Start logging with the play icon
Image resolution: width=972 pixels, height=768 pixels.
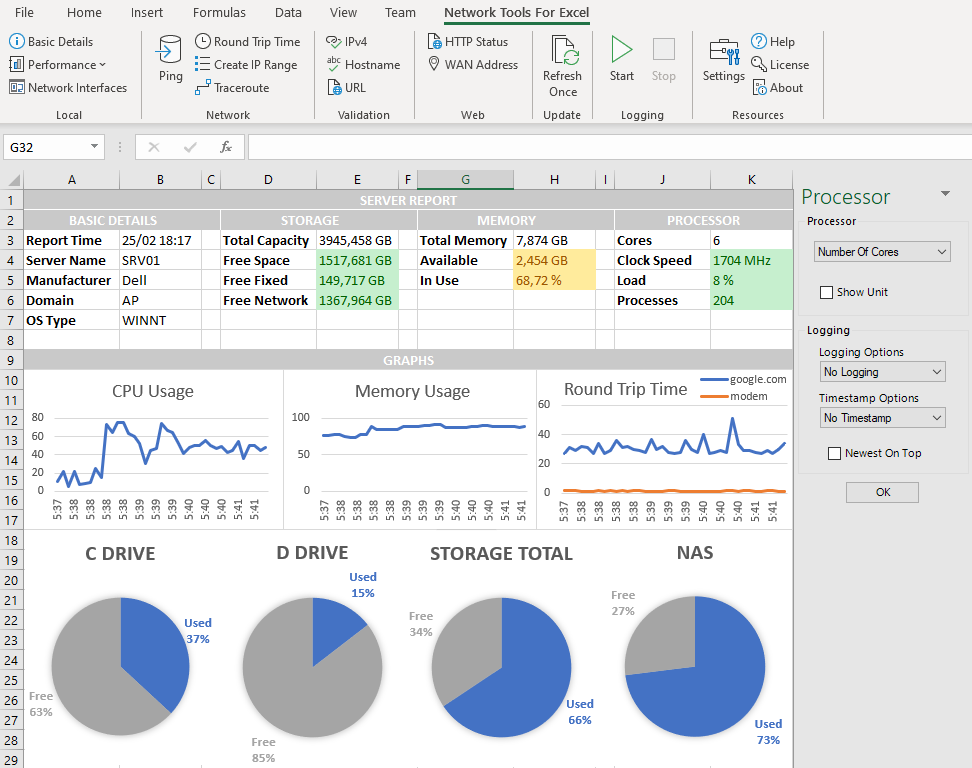pyautogui.click(x=622, y=50)
